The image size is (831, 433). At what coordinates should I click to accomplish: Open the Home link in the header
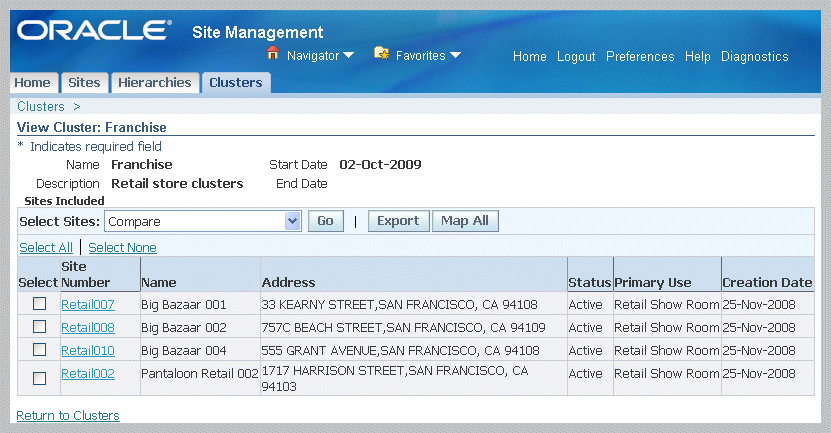point(529,56)
